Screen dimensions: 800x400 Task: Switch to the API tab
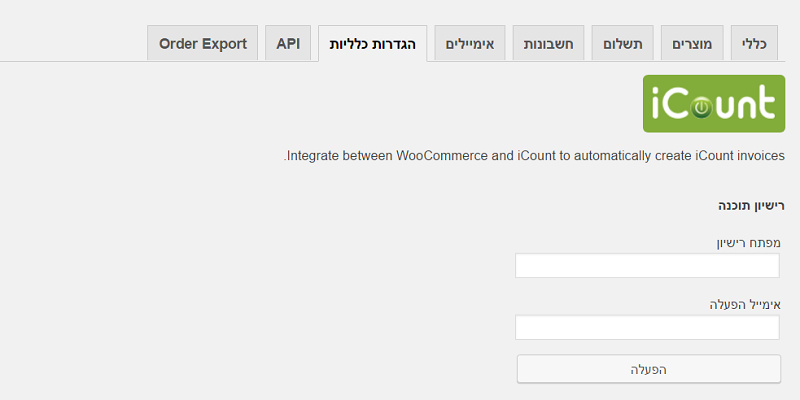click(288, 43)
